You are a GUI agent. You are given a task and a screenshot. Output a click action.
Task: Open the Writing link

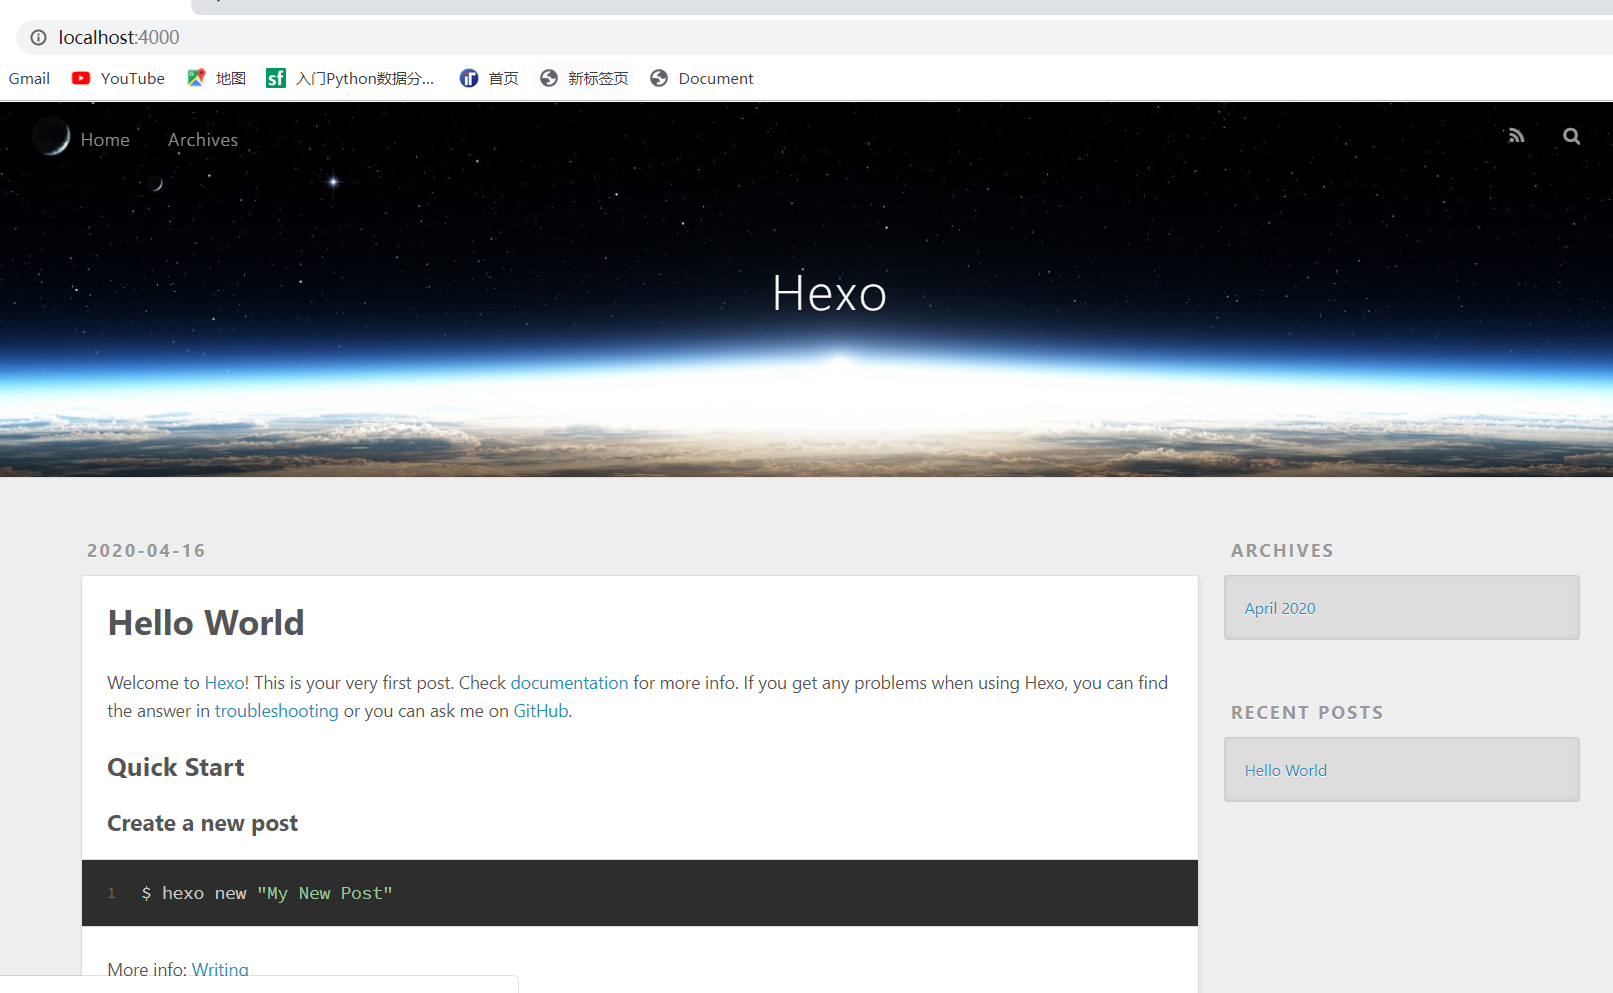[220, 969]
